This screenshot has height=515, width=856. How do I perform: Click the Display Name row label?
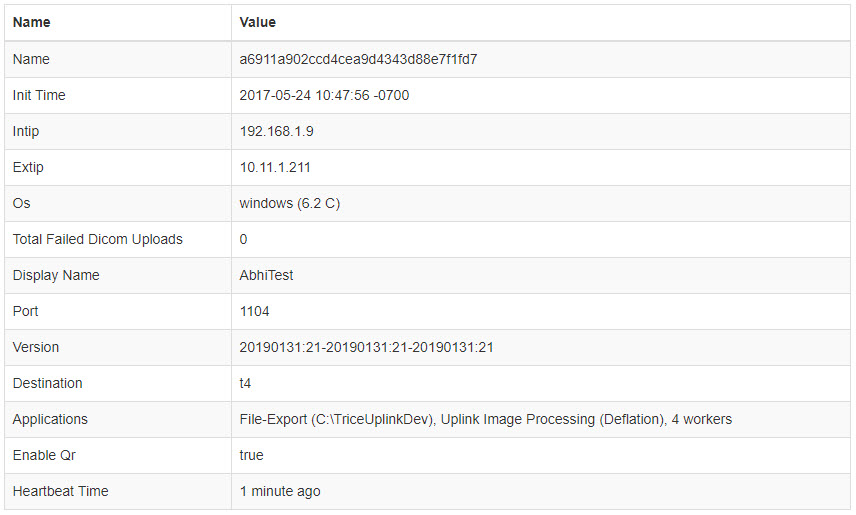[x=56, y=275]
